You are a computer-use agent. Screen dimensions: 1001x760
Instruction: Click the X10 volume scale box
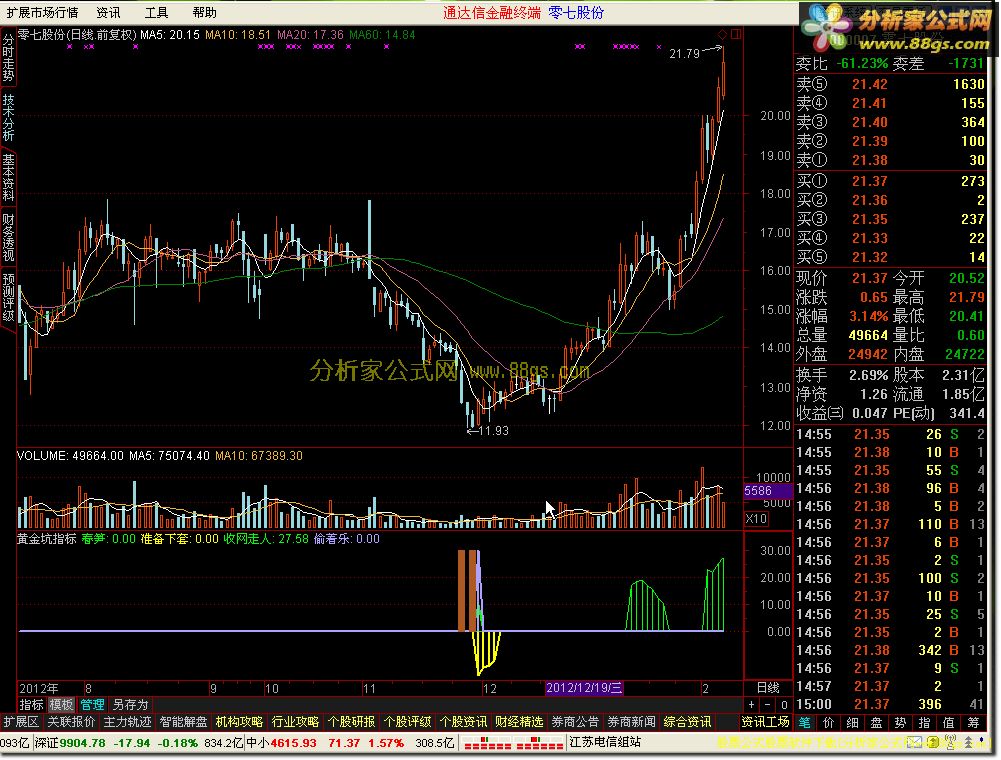756,519
